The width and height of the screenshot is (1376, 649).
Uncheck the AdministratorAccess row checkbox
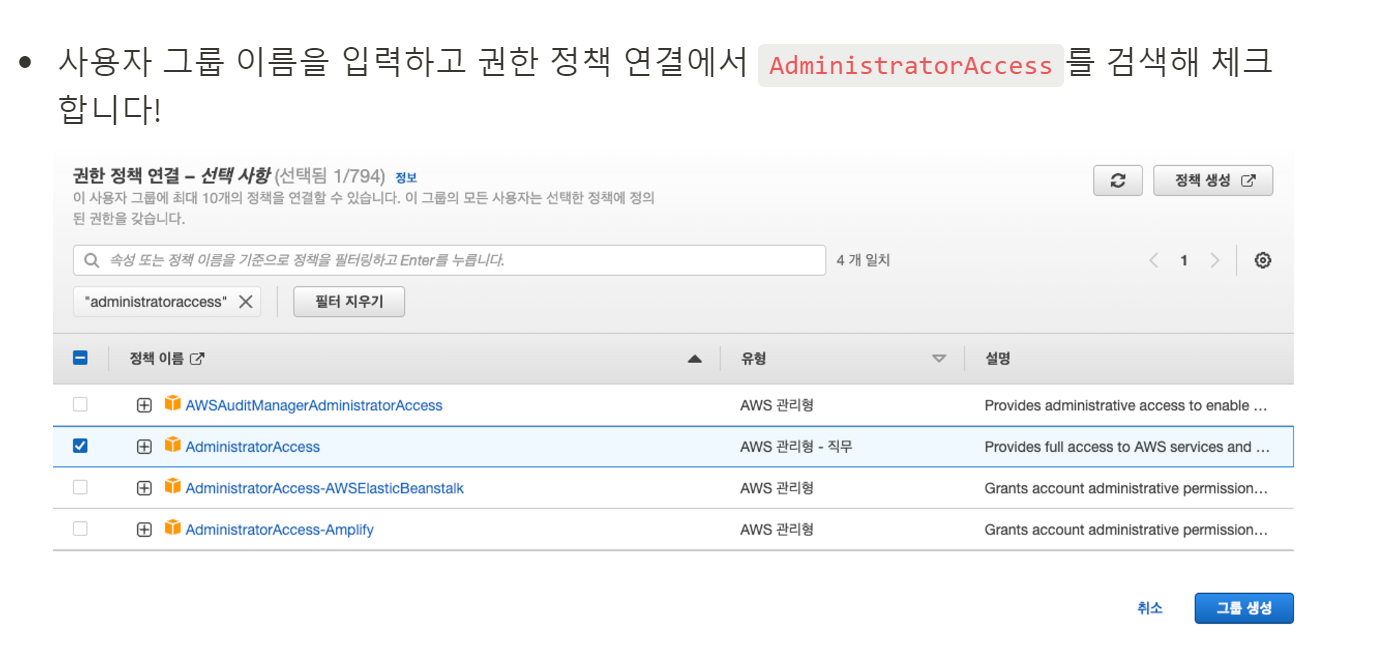[x=80, y=446]
